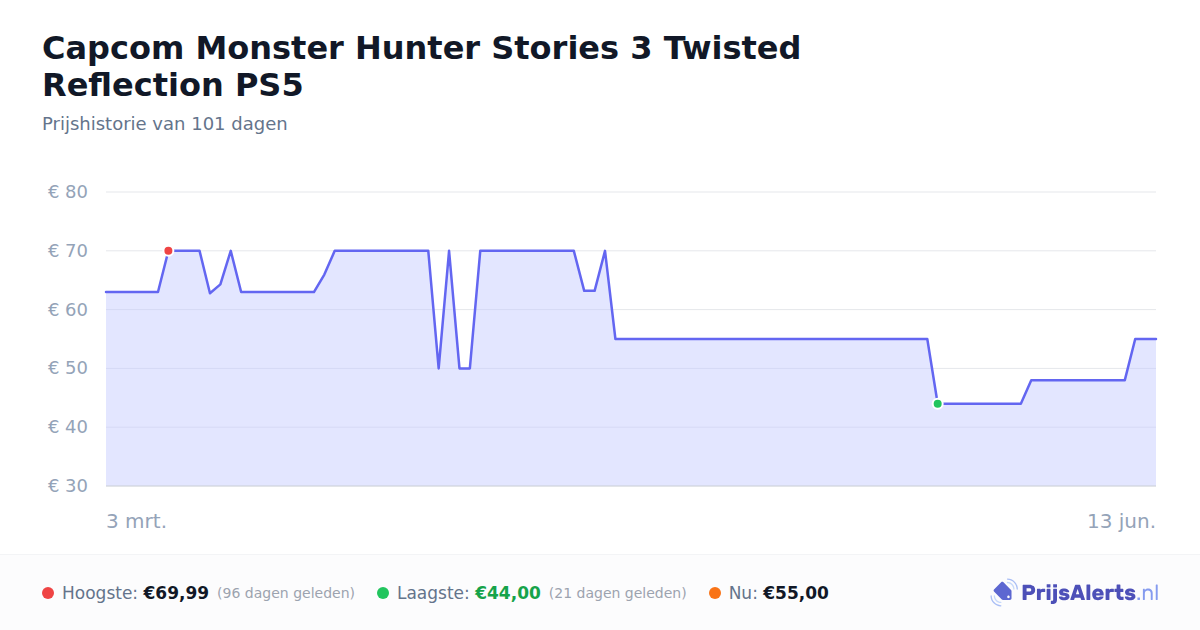This screenshot has height=630, width=1200.
Task: Click the red highest-price dot on chart
Action: (168, 251)
